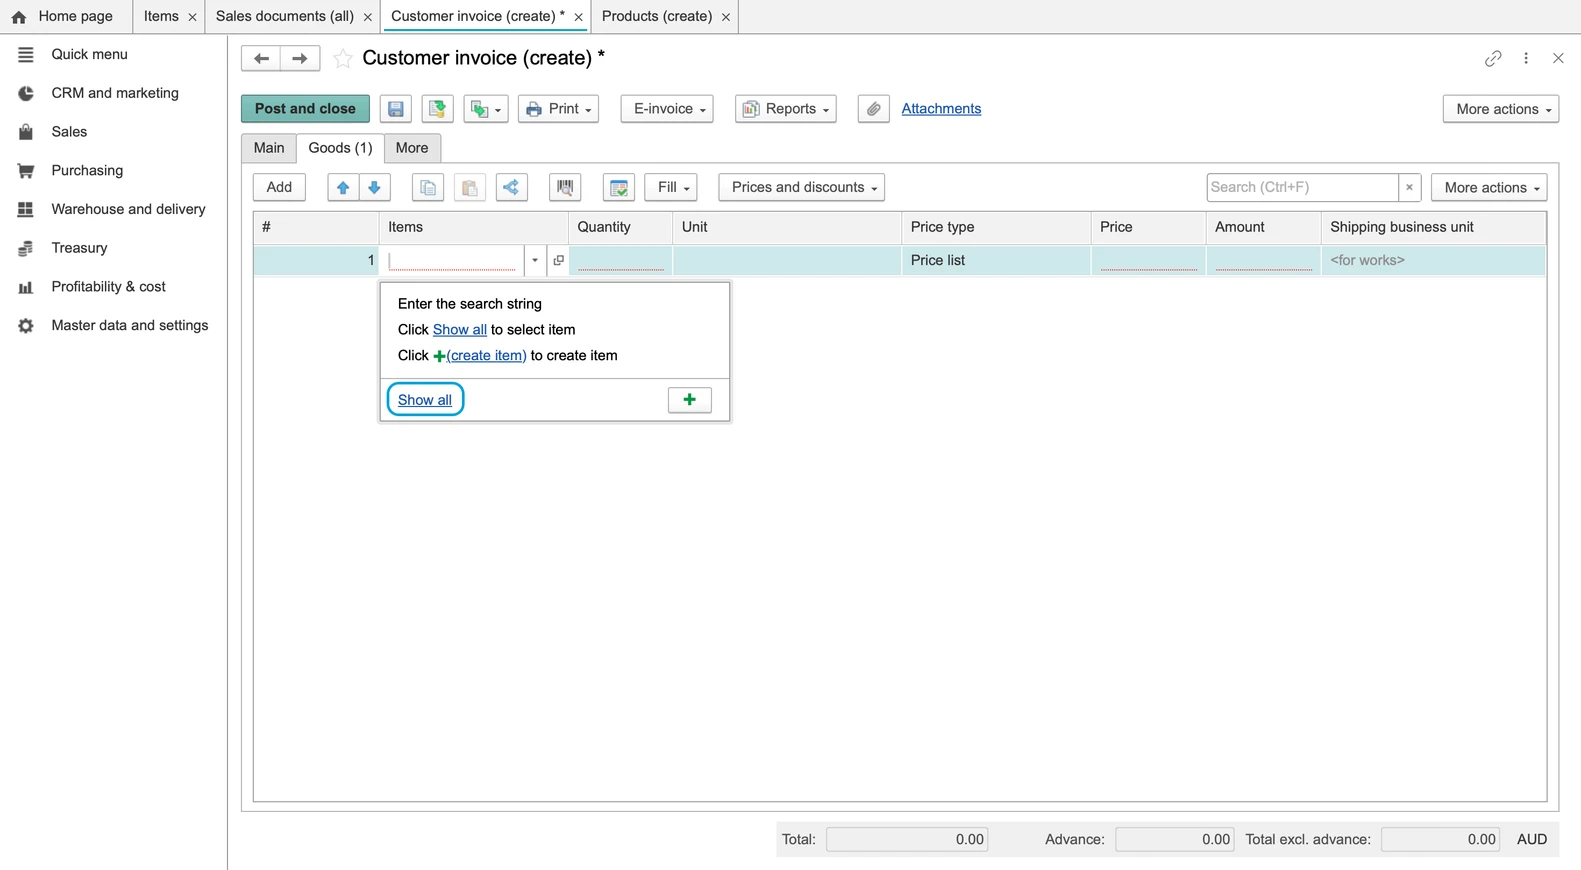
Task: Click the paperclip attachment icon
Action: tap(873, 109)
